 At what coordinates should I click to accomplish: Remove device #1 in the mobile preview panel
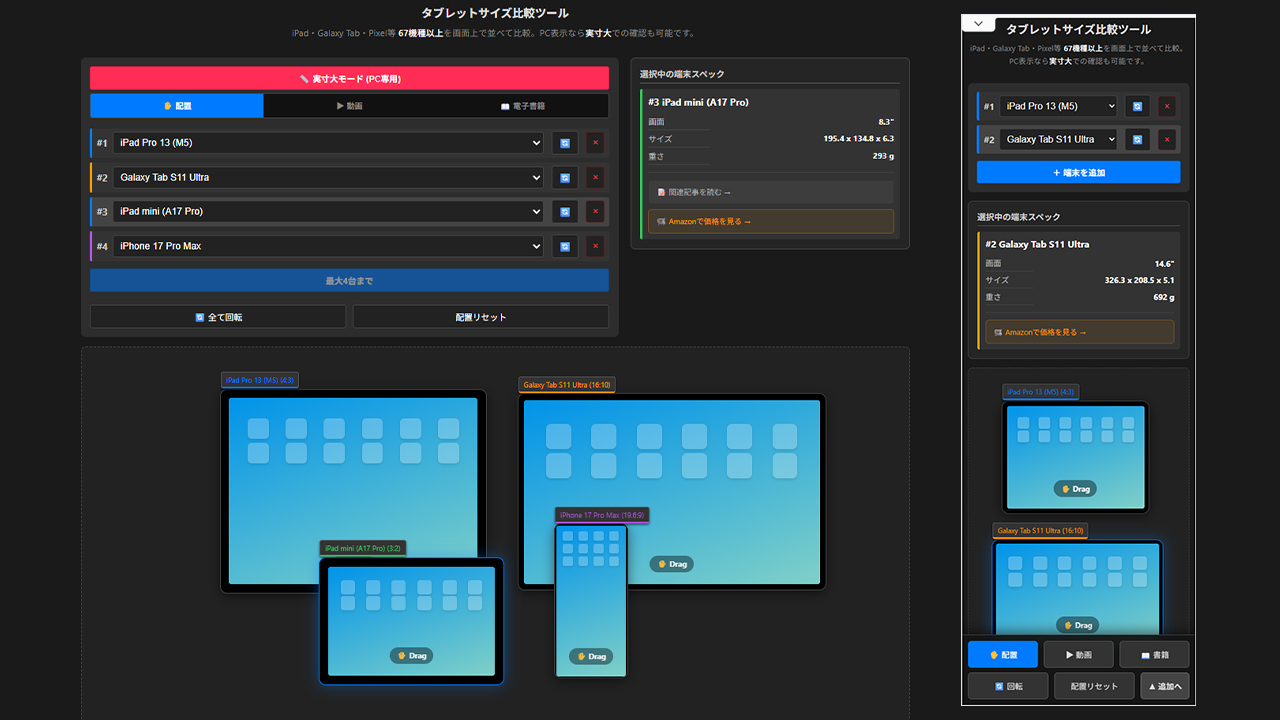(x=1167, y=107)
